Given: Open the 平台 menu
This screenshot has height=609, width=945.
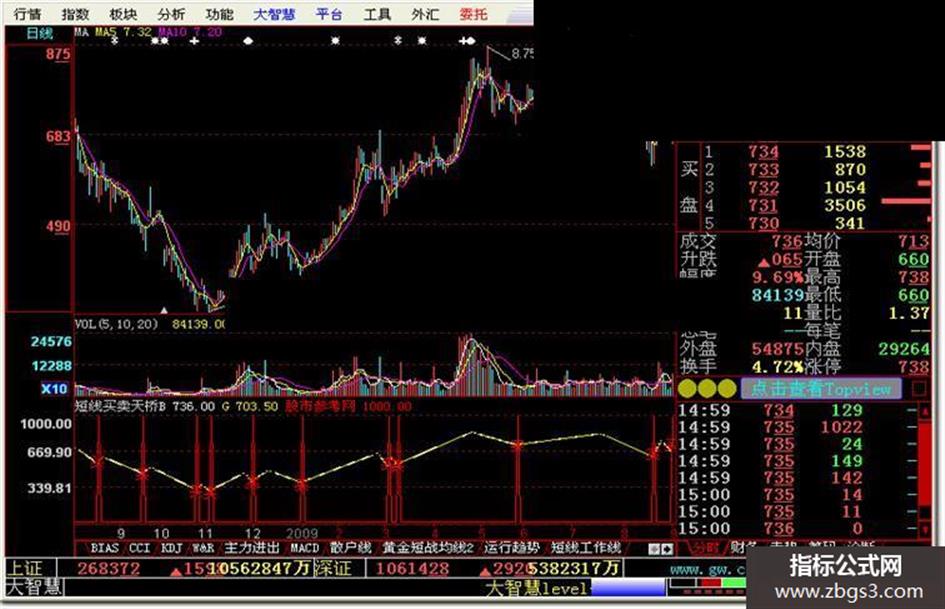Looking at the screenshot, I should click(329, 13).
